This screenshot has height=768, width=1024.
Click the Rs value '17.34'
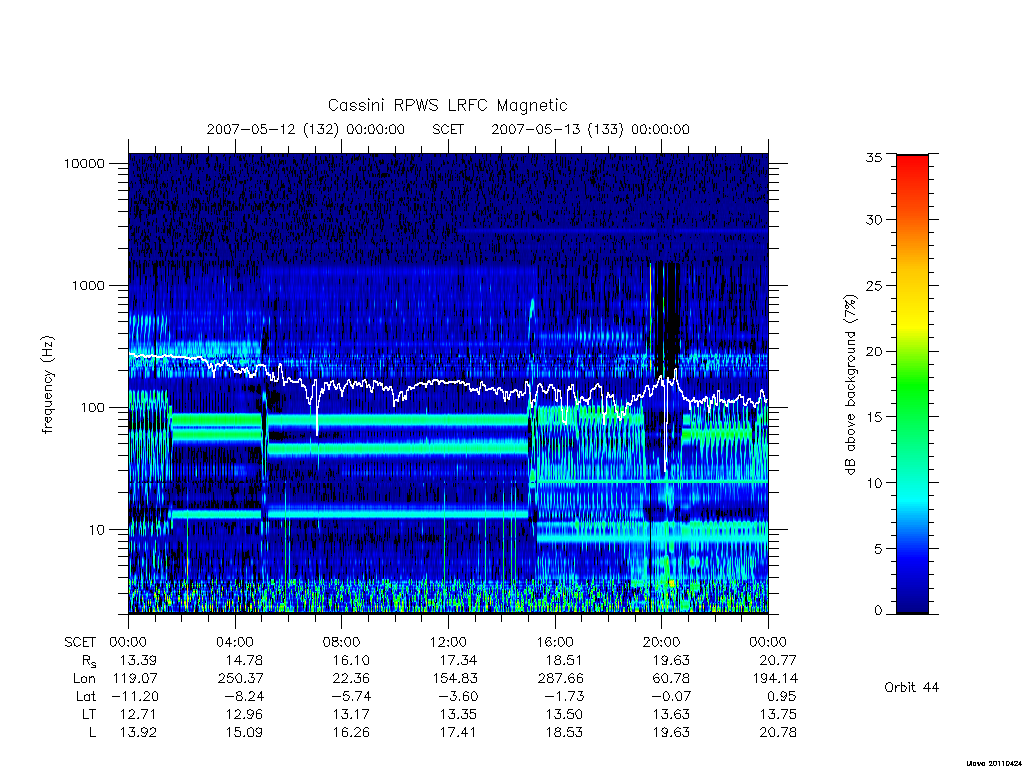click(x=458, y=660)
